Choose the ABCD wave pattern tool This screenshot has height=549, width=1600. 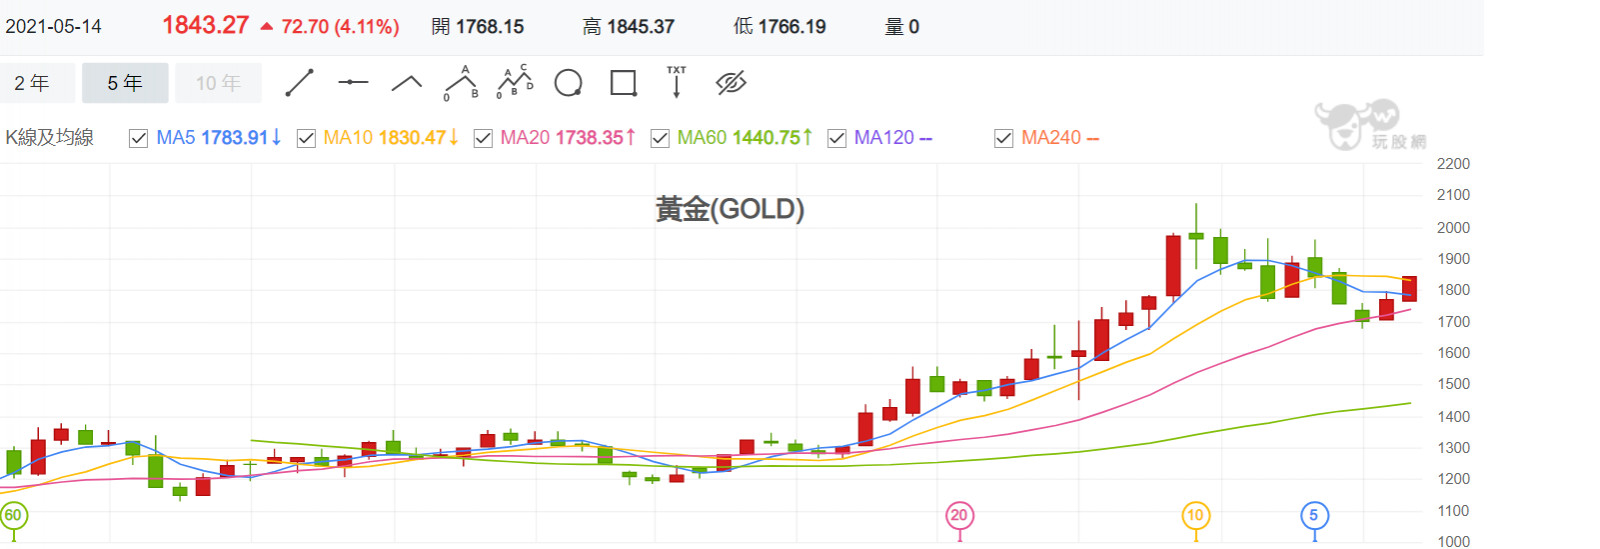tap(515, 83)
